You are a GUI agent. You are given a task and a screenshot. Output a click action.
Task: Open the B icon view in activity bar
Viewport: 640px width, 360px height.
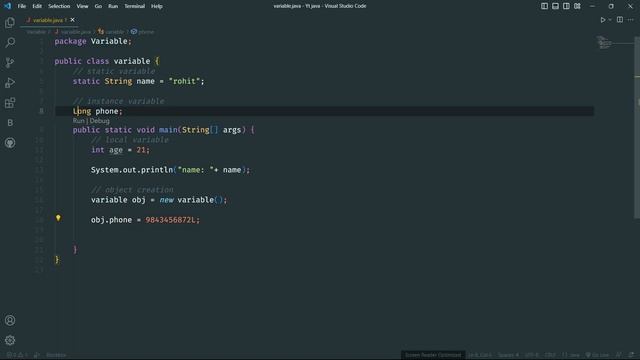click(x=10, y=122)
